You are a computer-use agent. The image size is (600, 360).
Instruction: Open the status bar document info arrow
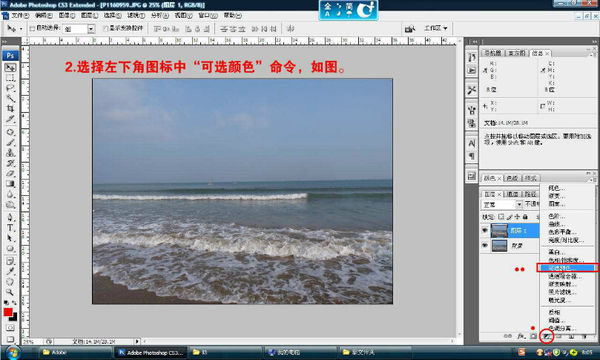[137, 341]
